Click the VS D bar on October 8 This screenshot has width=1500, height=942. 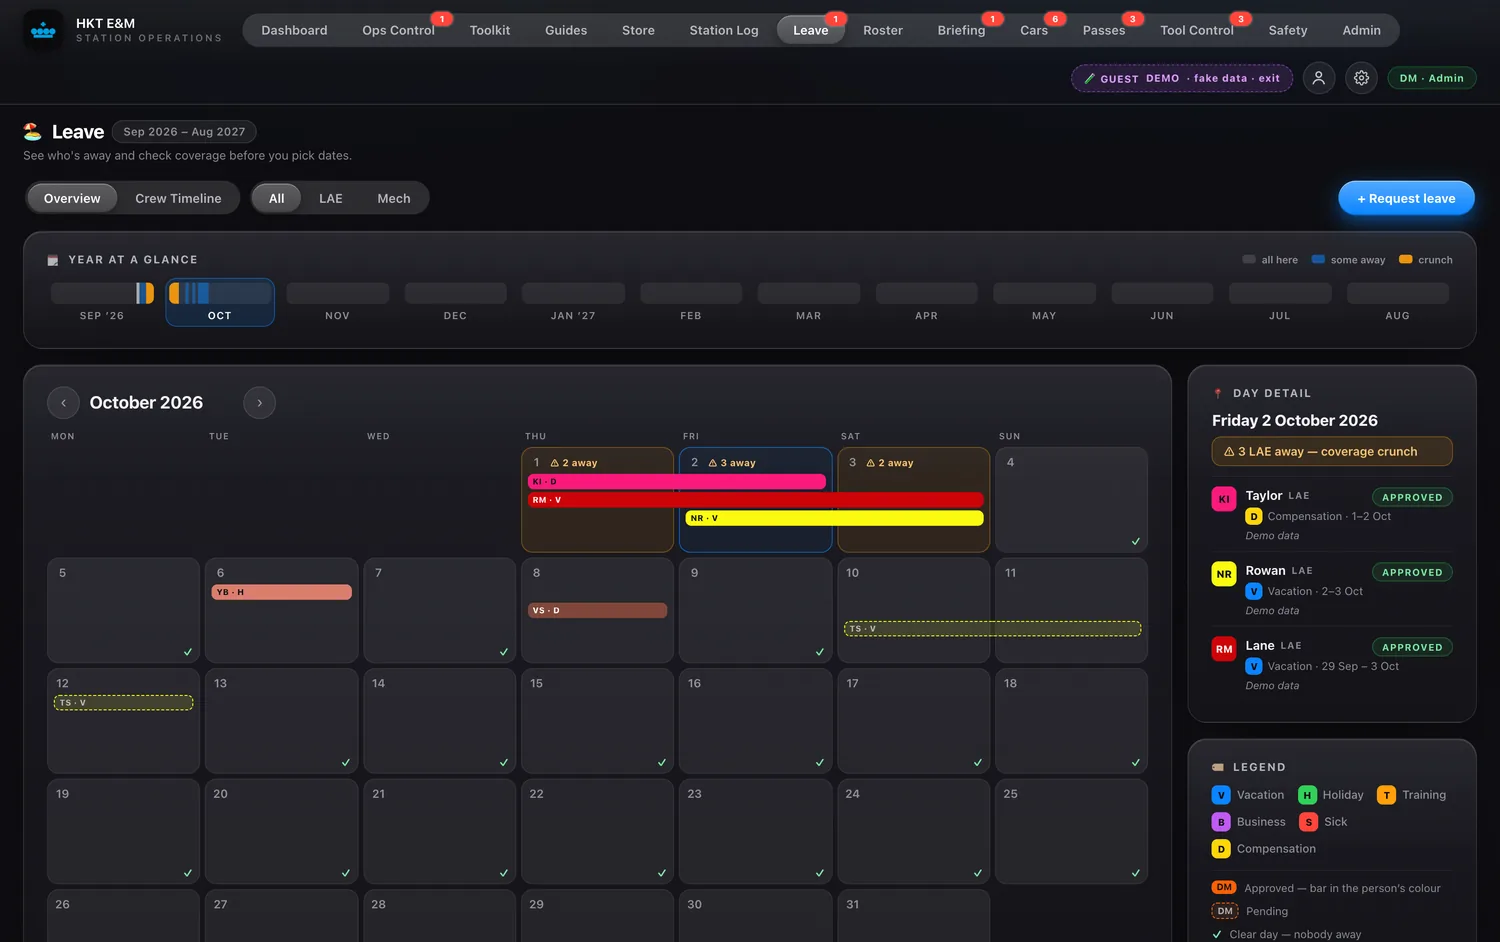(597, 610)
